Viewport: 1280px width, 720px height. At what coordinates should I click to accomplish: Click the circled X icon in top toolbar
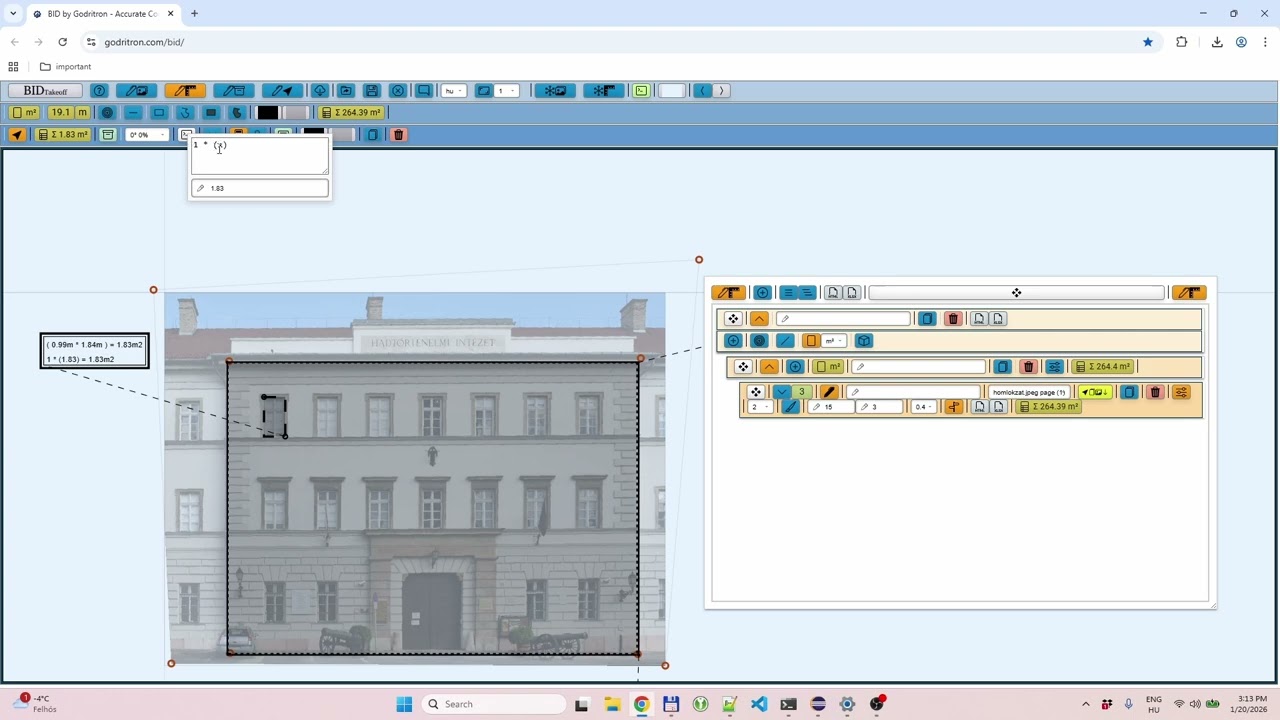pyautogui.click(x=398, y=91)
